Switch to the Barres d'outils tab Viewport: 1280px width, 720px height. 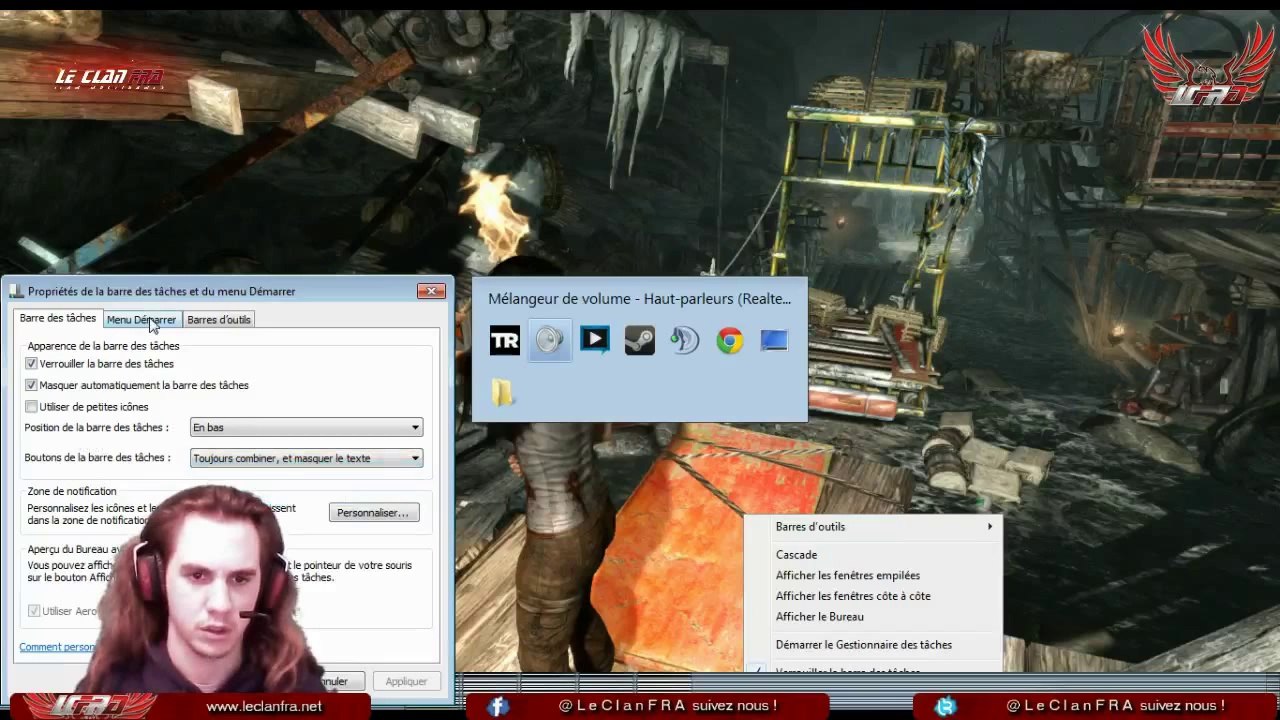[219, 320]
